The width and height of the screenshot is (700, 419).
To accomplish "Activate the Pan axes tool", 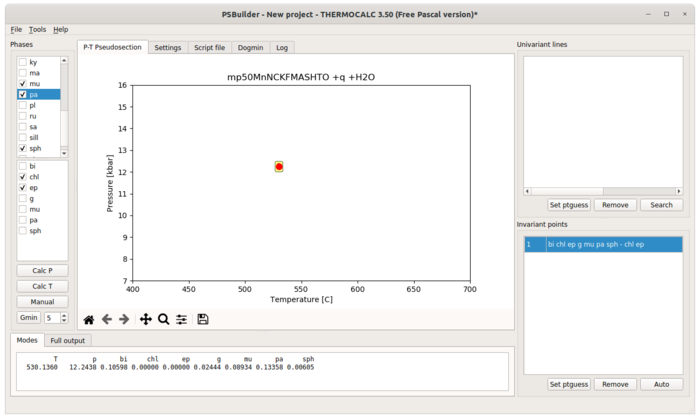I will pyautogui.click(x=146, y=319).
